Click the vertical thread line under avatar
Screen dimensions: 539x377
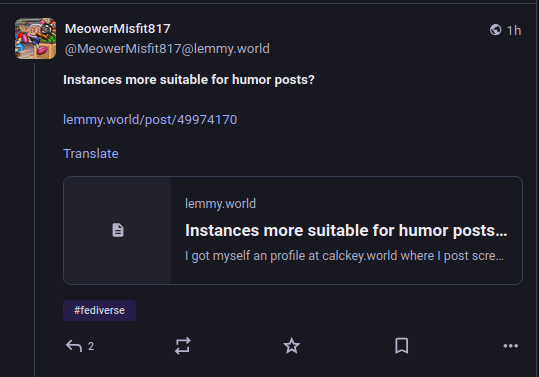coord(35,220)
